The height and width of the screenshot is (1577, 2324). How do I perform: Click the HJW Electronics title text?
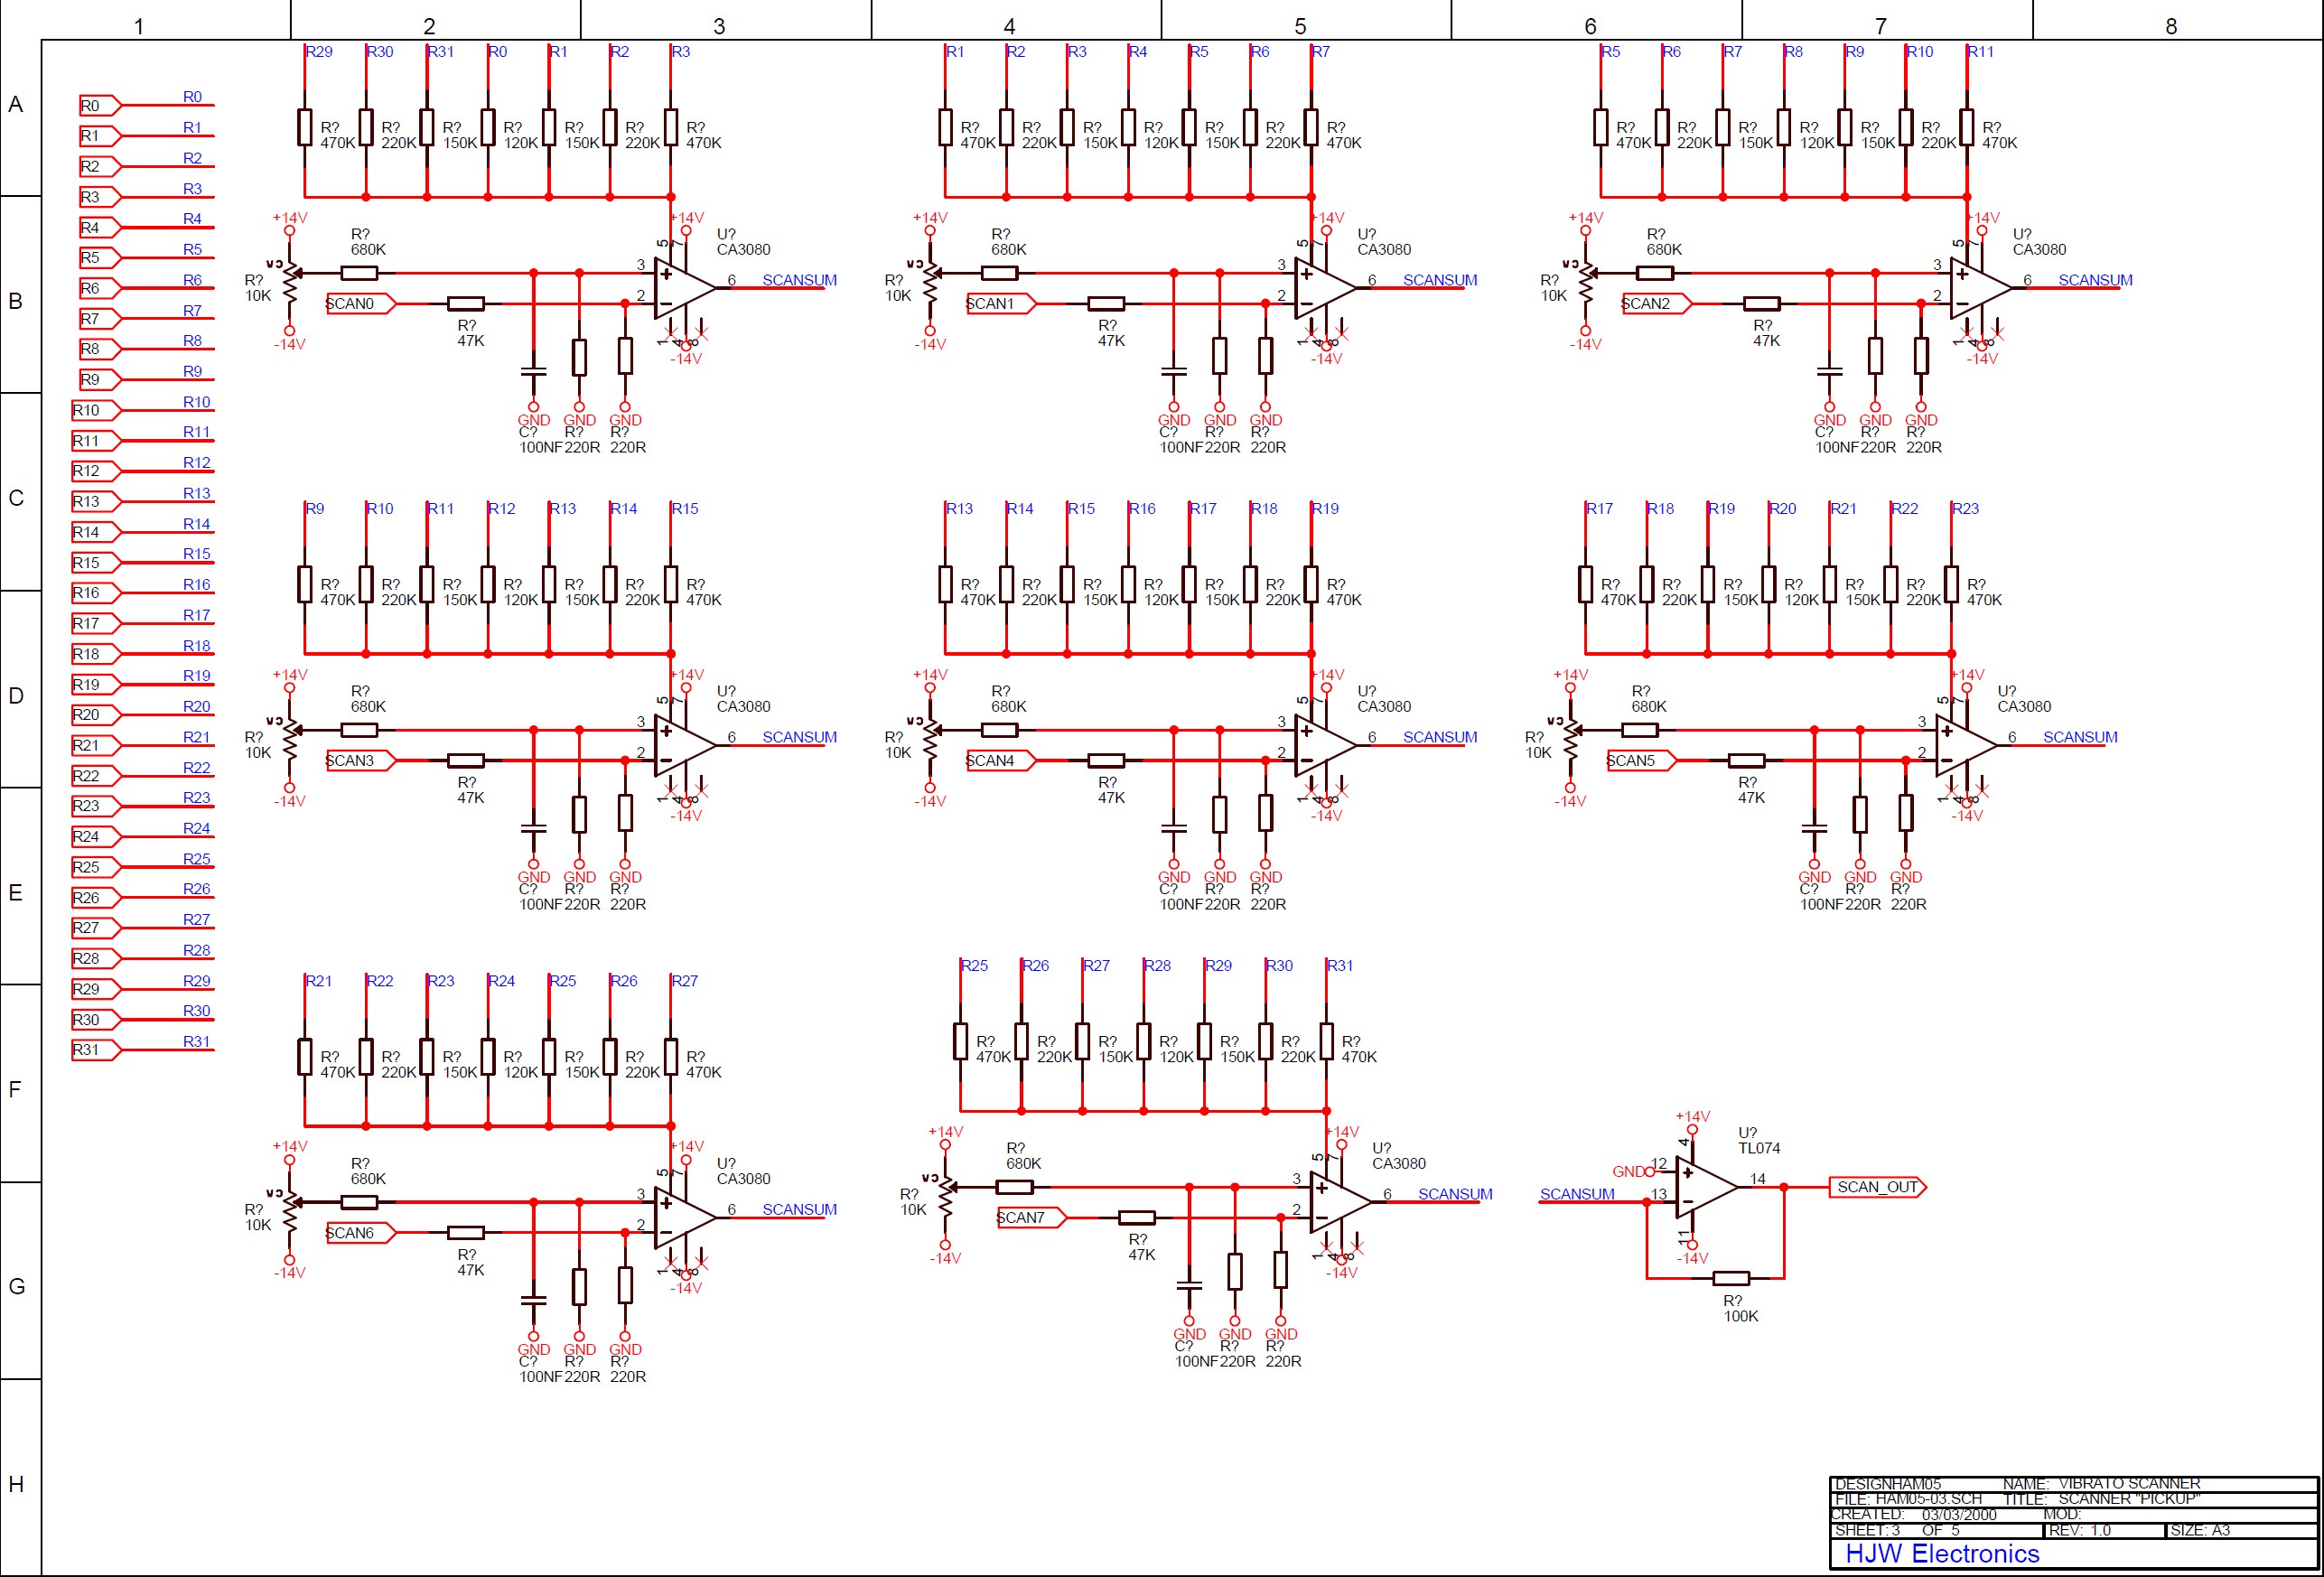pyautogui.click(x=1941, y=1553)
